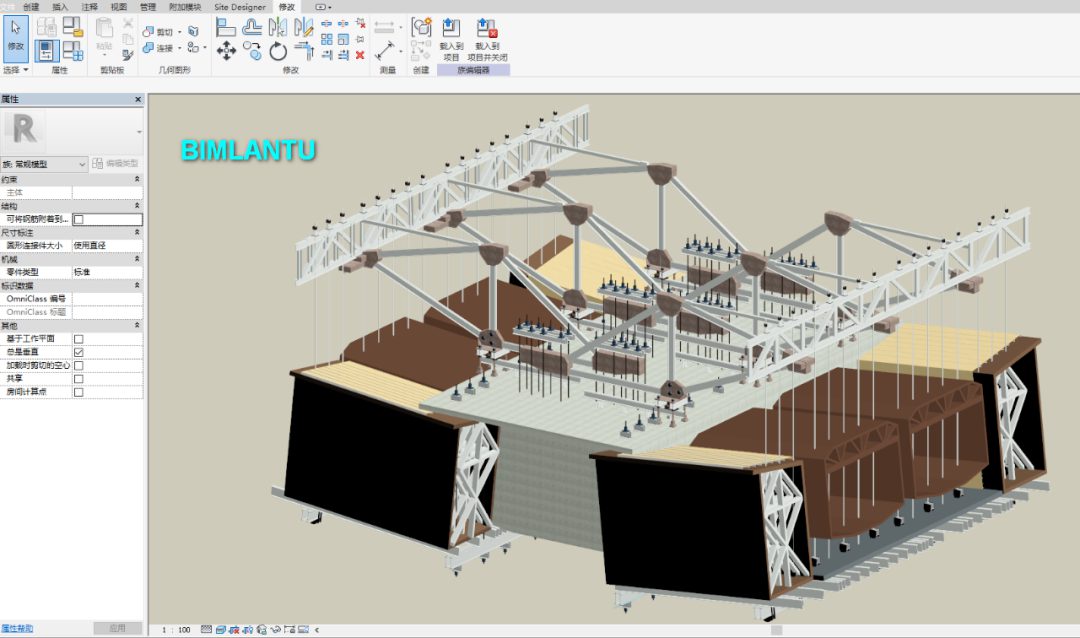Open the 附加模块 ribbon tab
The image size is (1080, 638).
pyautogui.click(x=185, y=7)
